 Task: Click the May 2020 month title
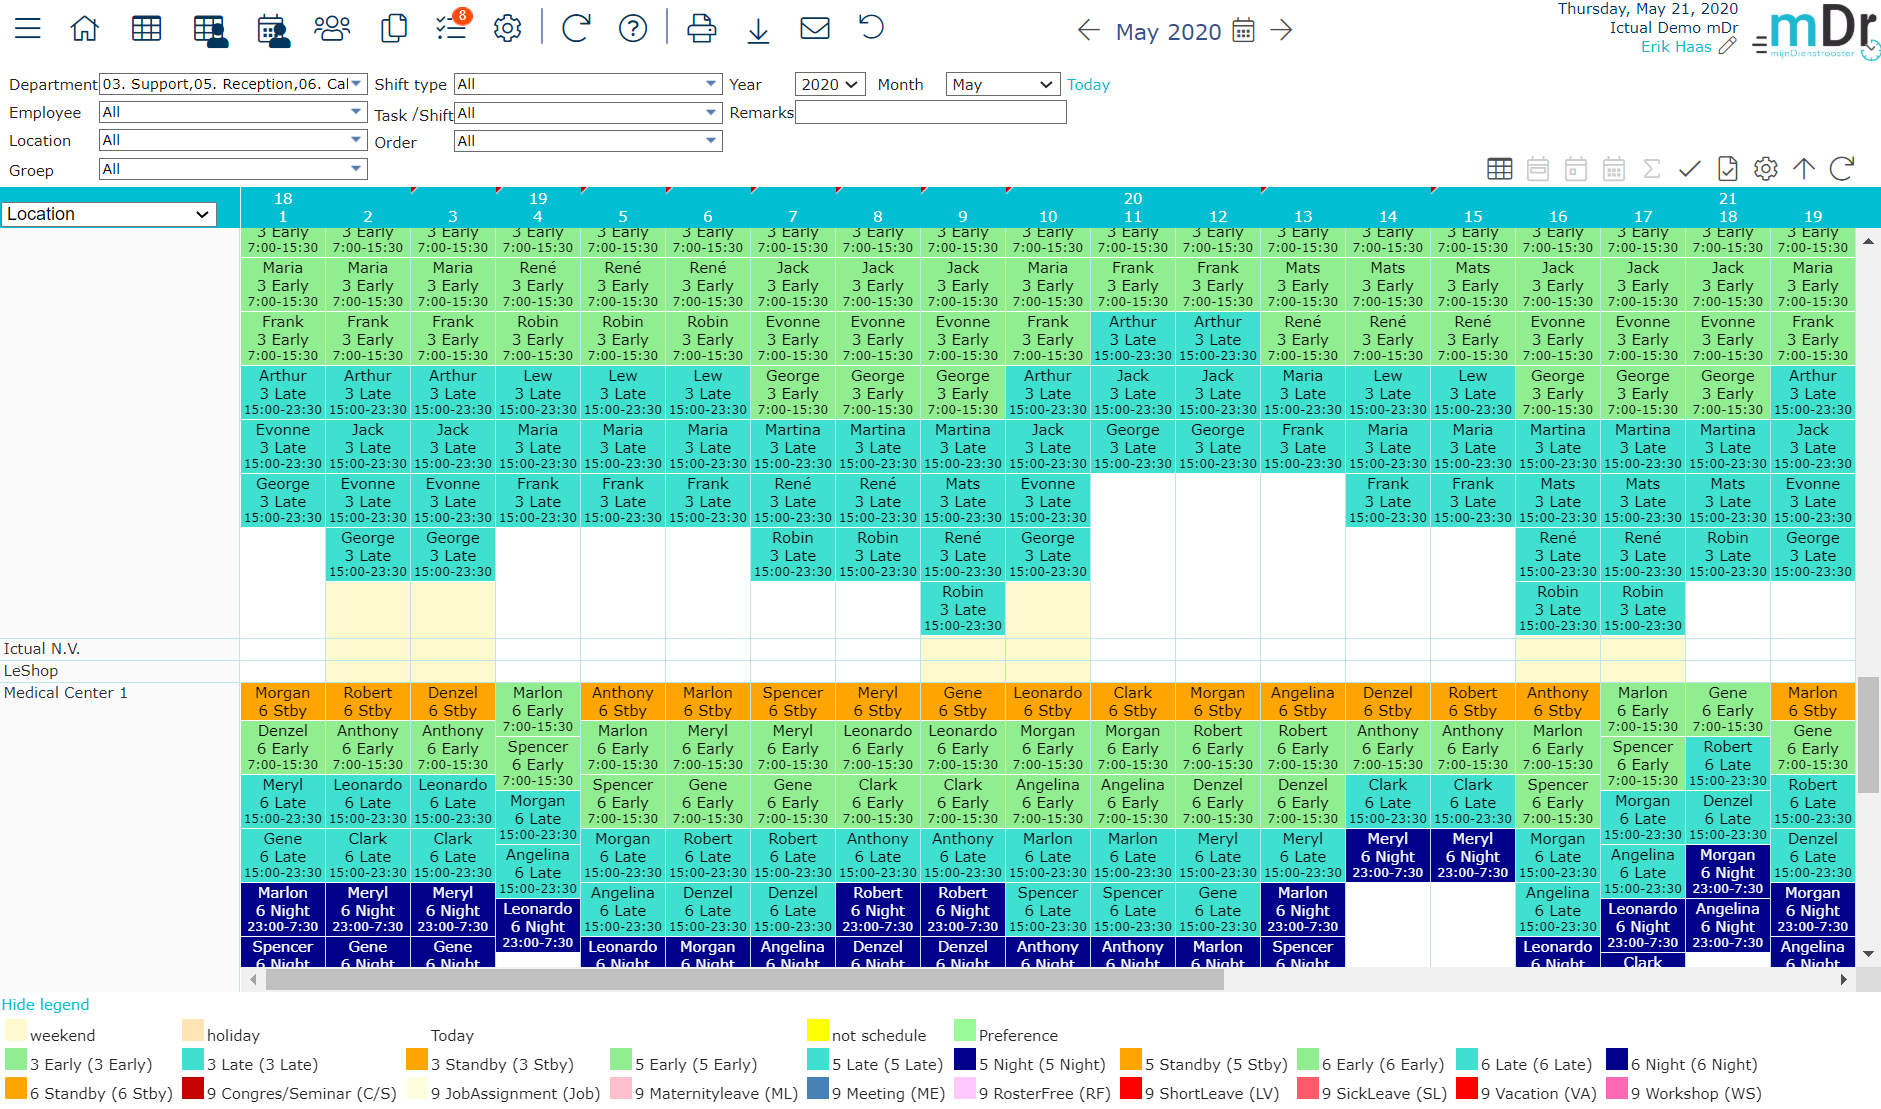(x=1168, y=32)
